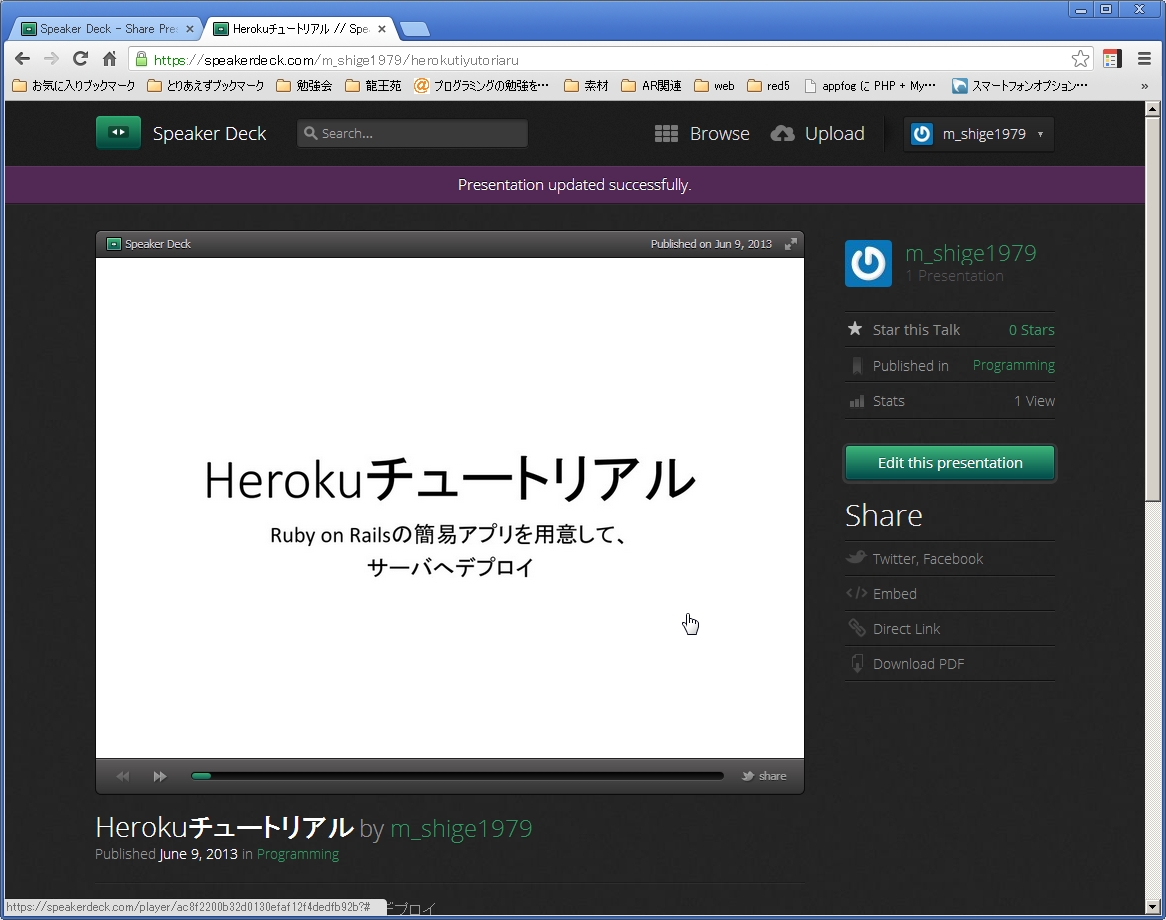Open Embed option
Image resolution: width=1166 pixels, height=920 pixels.
coord(895,594)
